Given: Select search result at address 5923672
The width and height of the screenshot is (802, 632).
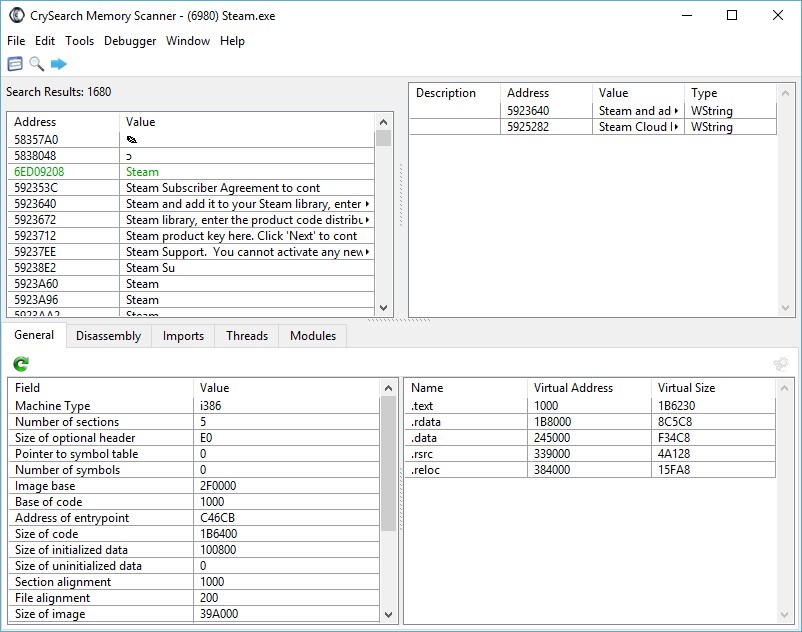Looking at the screenshot, I should pyautogui.click(x=191, y=220).
